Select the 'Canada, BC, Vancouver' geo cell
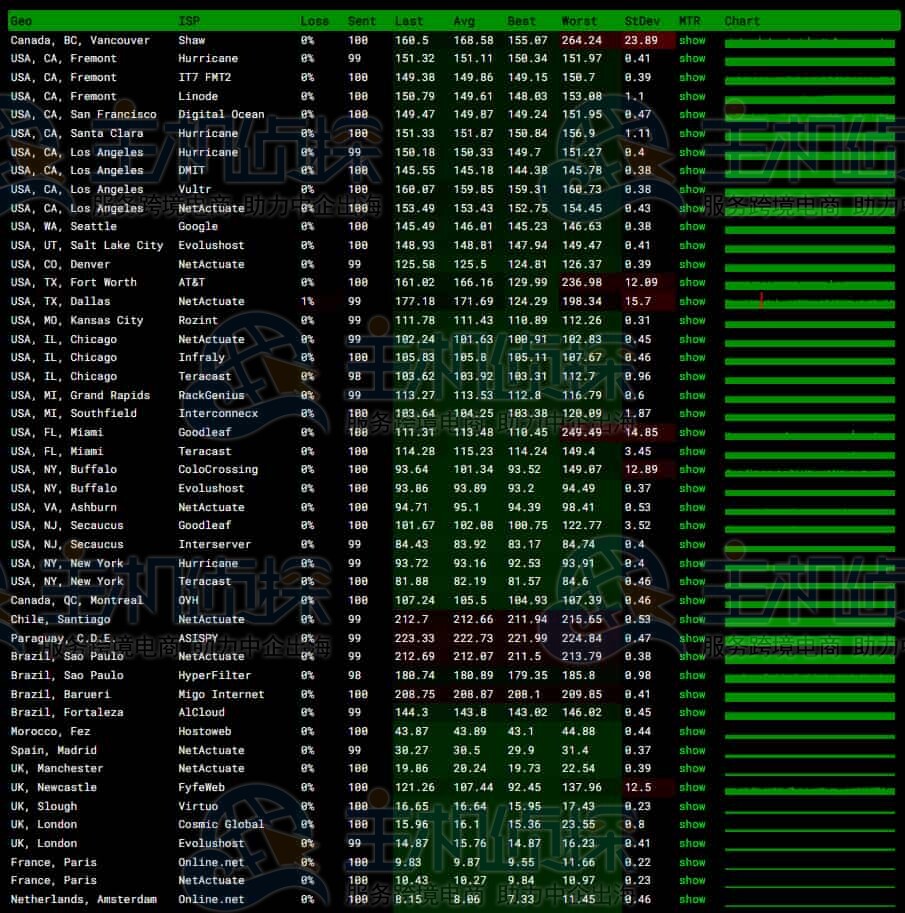The height and width of the screenshot is (913, 905). (80, 40)
